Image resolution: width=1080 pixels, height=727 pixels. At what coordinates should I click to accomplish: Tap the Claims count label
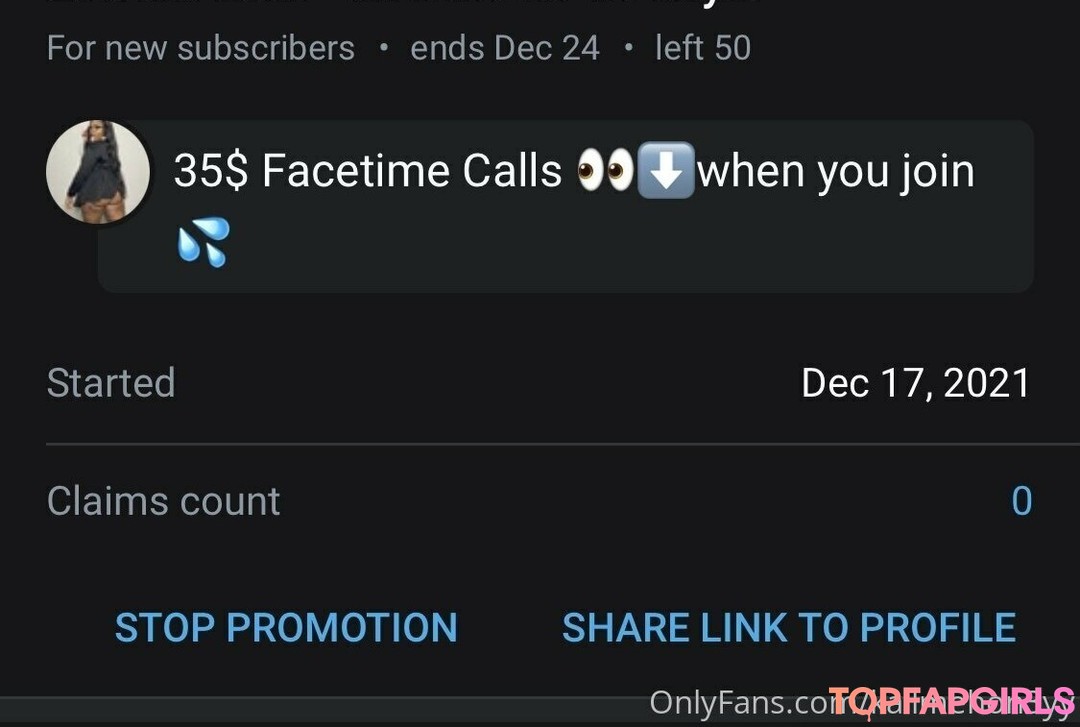163,501
